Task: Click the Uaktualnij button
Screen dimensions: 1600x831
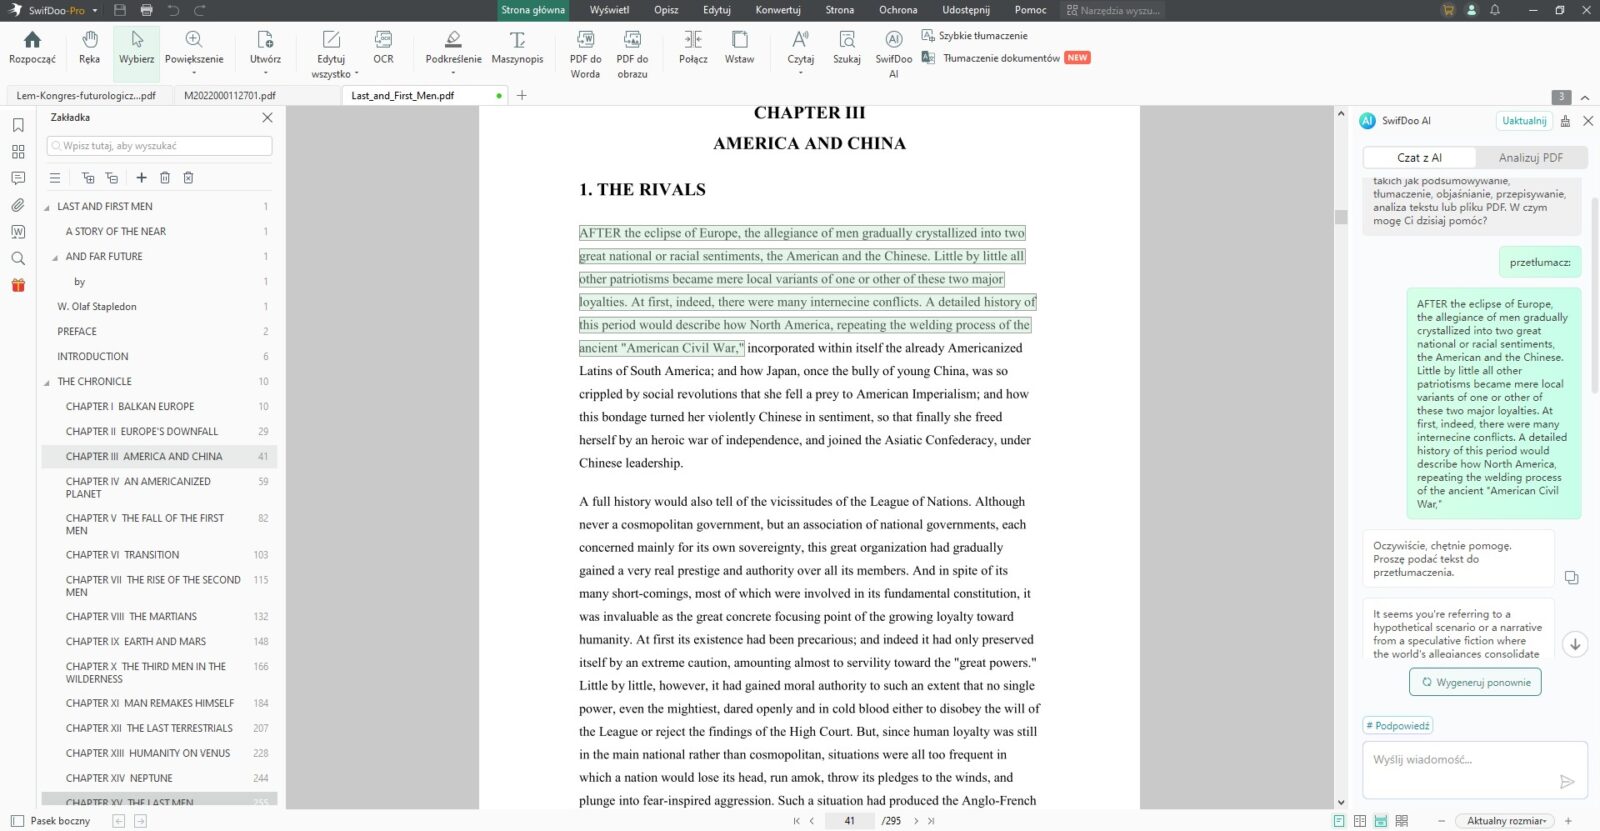Action: click(x=1523, y=121)
